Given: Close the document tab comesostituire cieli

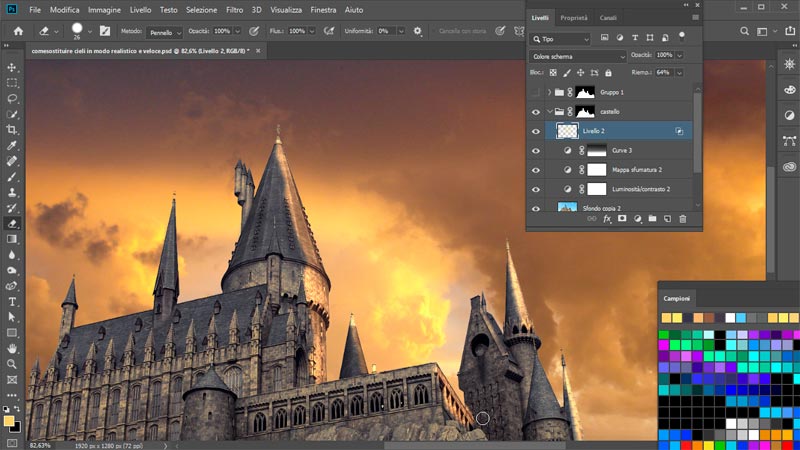Looking at the screenshot, I should 258,51.
